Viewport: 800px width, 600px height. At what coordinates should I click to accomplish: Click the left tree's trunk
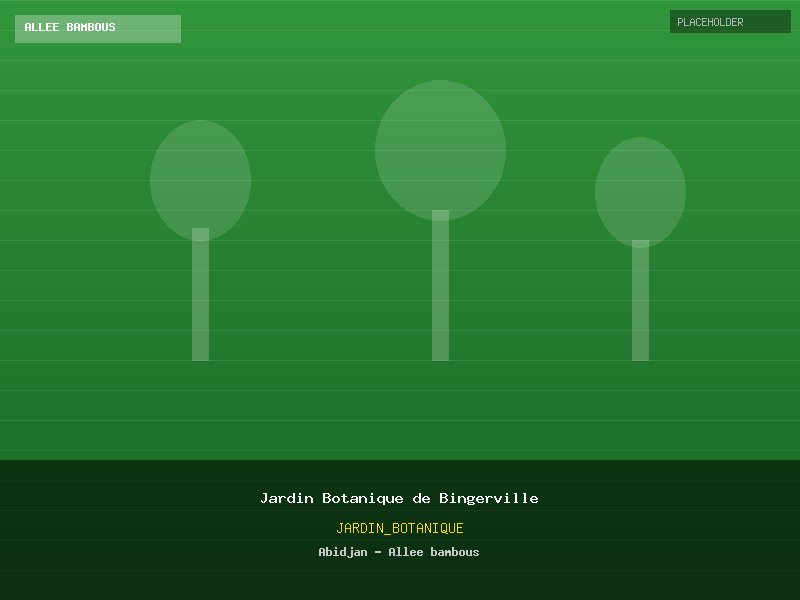tap(200, 300)
